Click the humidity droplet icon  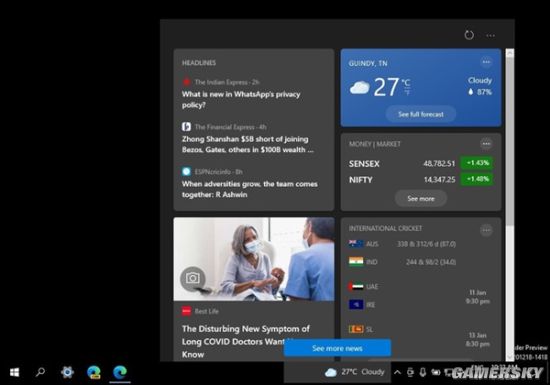(471, 92)
